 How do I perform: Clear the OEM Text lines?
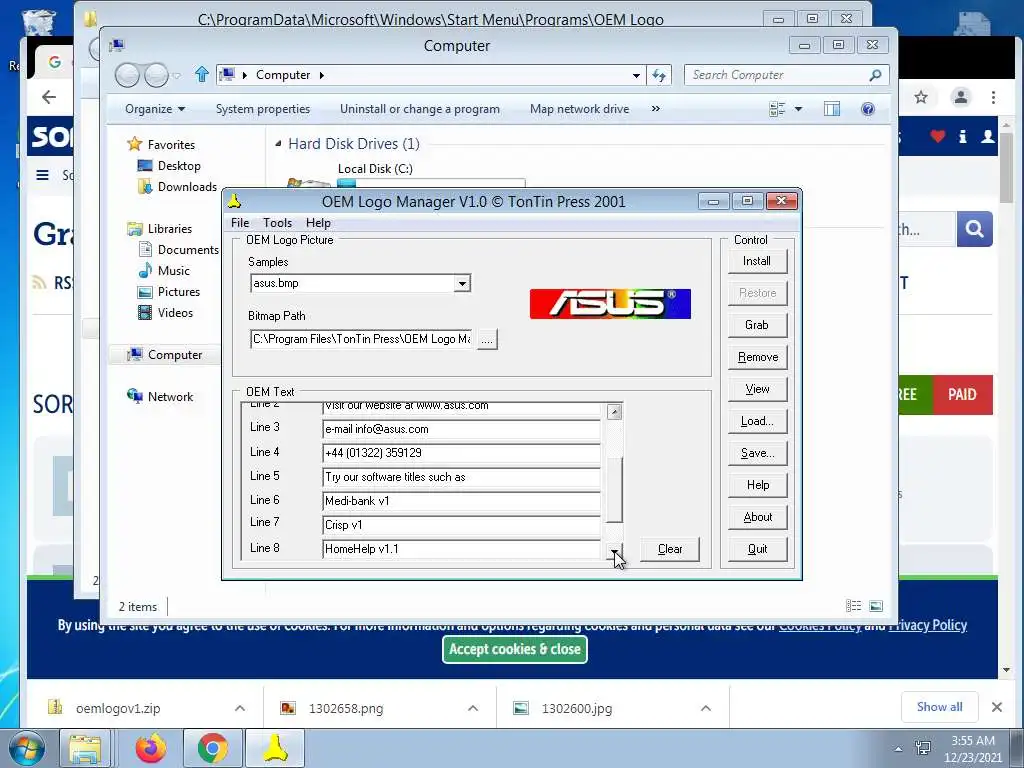coord(669,549)
